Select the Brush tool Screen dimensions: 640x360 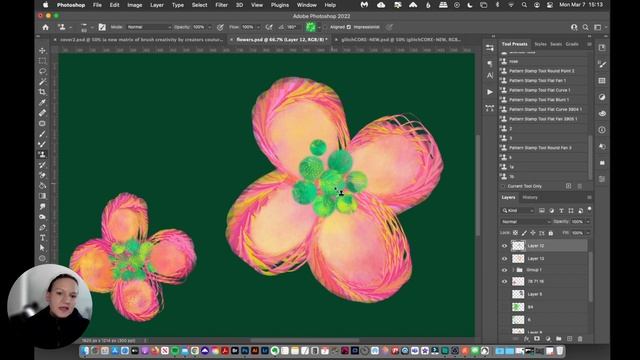[42, 134]
